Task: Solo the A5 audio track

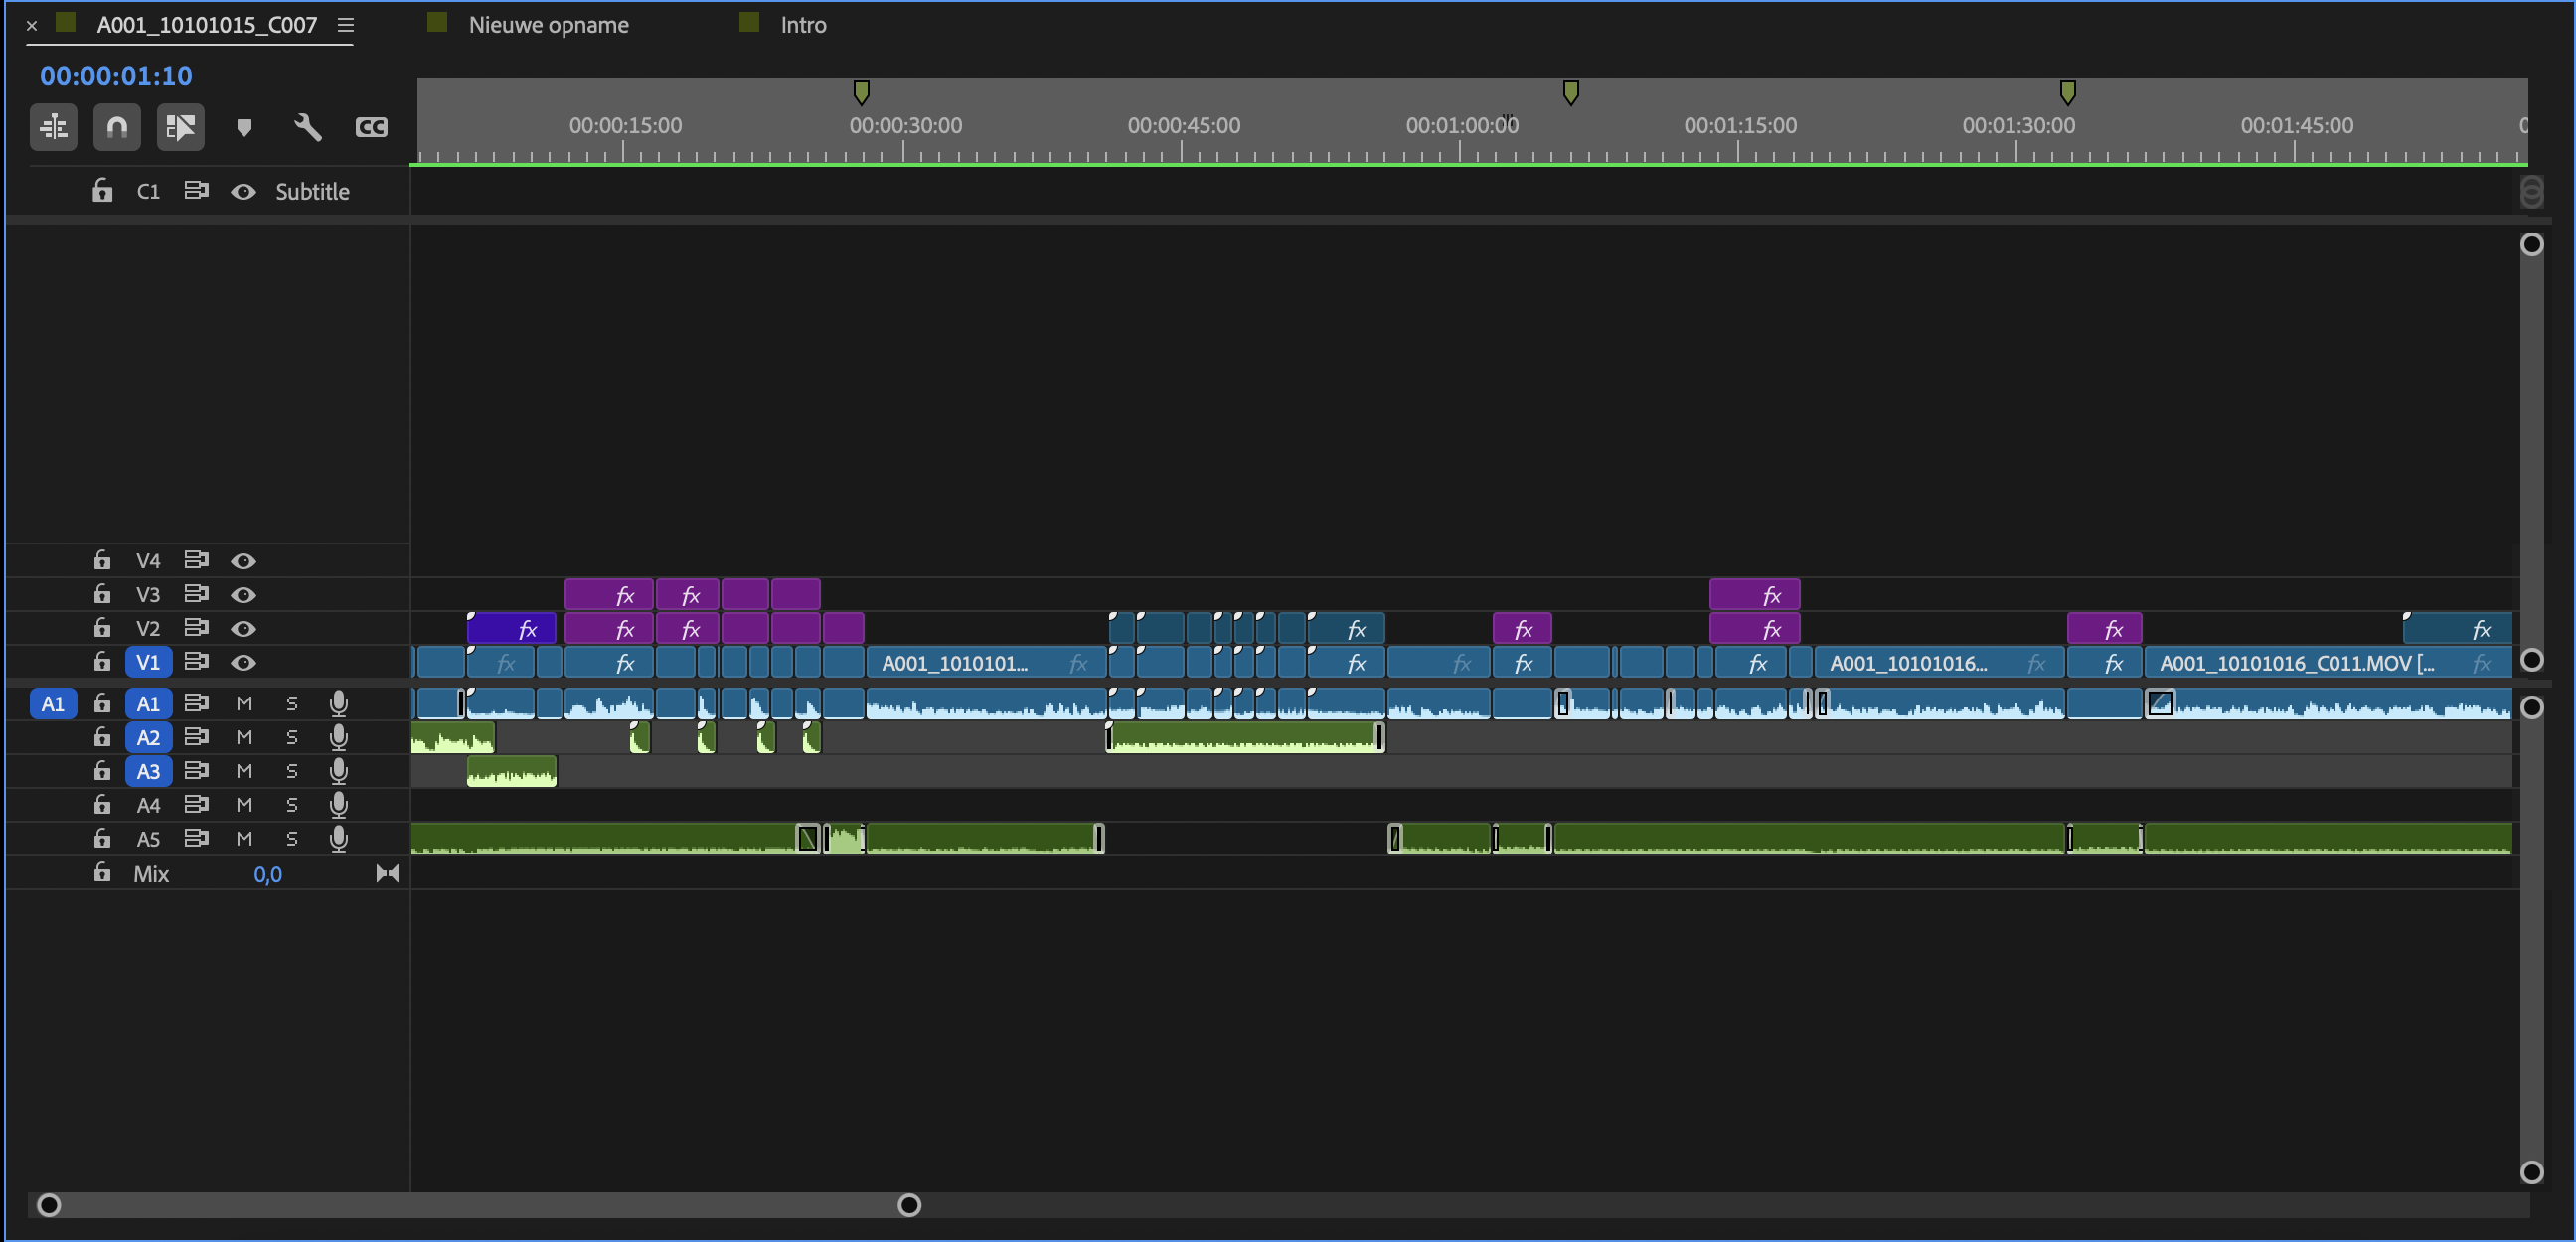Action: click(x=292, y=838)
